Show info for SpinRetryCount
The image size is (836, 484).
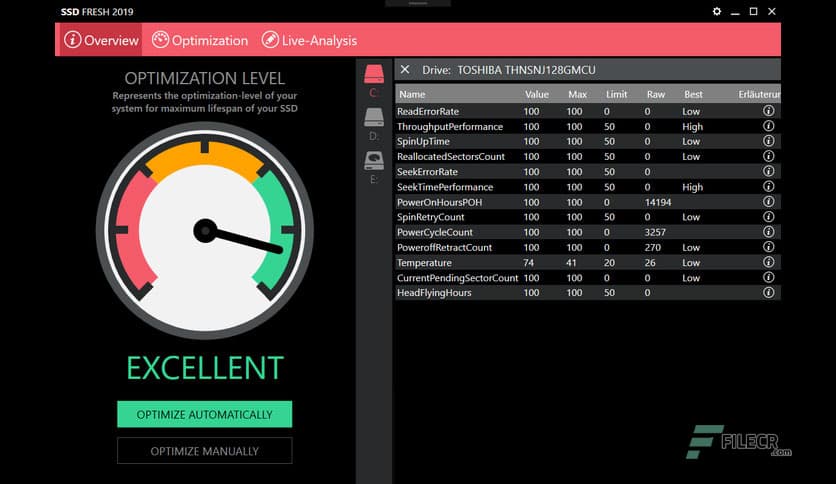coord(768,217)
